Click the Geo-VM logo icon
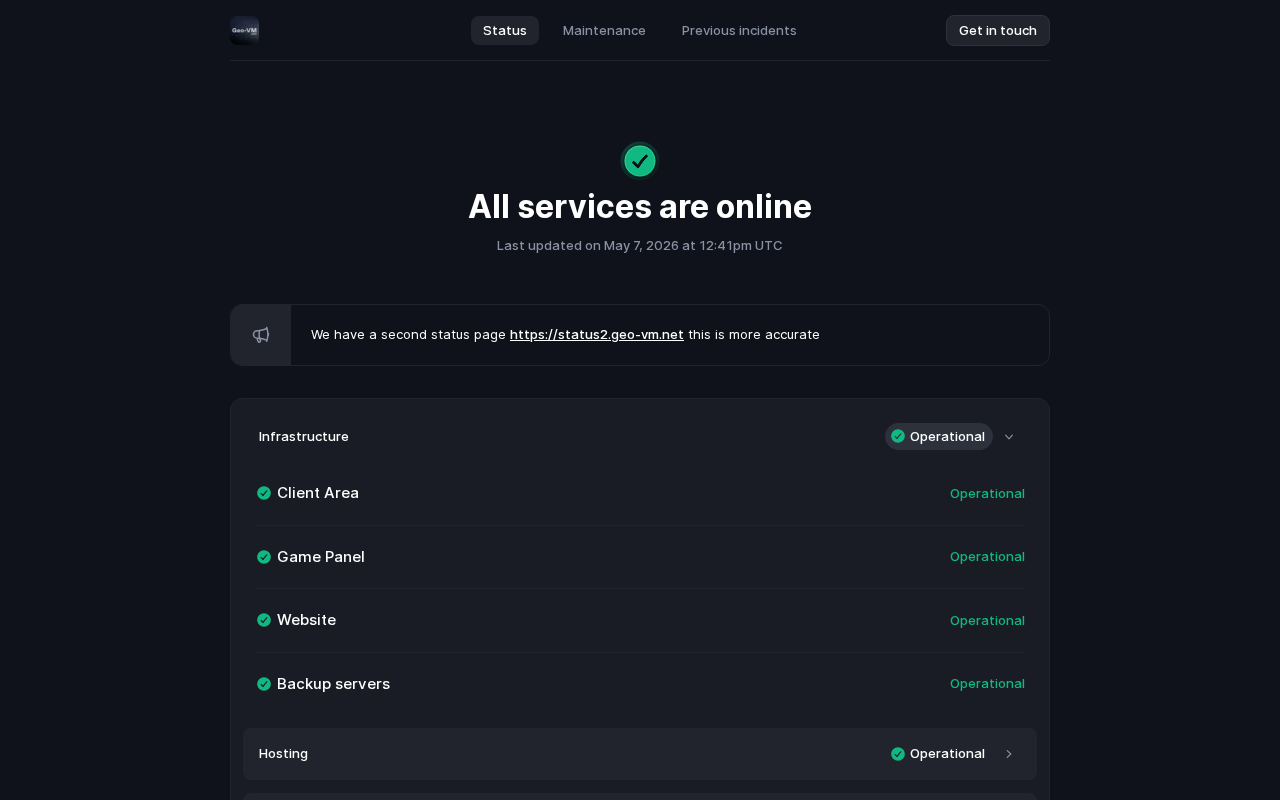 pos(245,30)
